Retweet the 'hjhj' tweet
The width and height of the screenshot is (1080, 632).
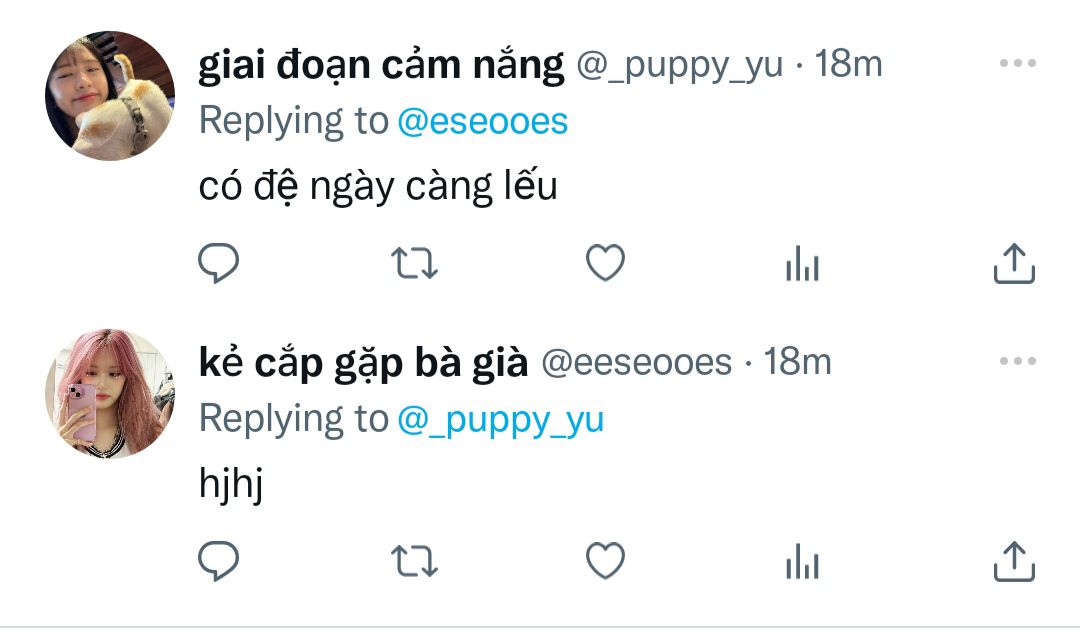[414, 561]
